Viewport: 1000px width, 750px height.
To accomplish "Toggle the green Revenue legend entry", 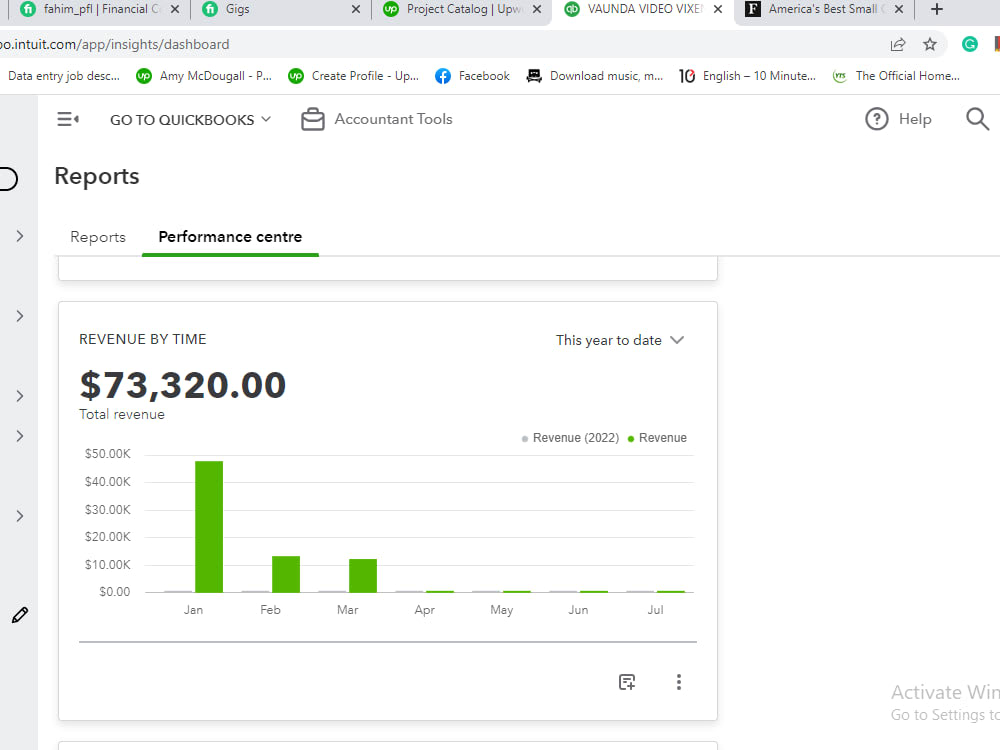I will point(657,438).
